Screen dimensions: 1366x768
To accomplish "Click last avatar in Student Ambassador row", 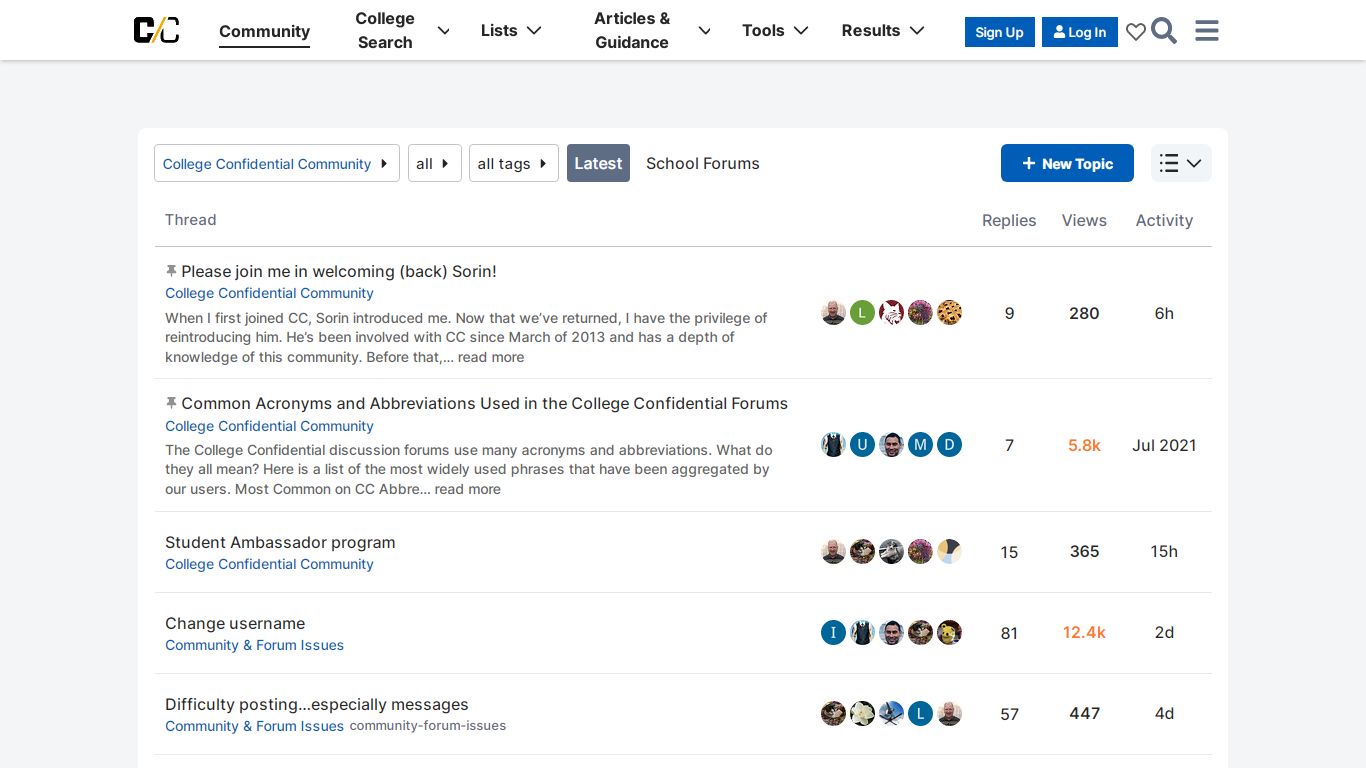I will pyautogui.click(x=950, y=551).
